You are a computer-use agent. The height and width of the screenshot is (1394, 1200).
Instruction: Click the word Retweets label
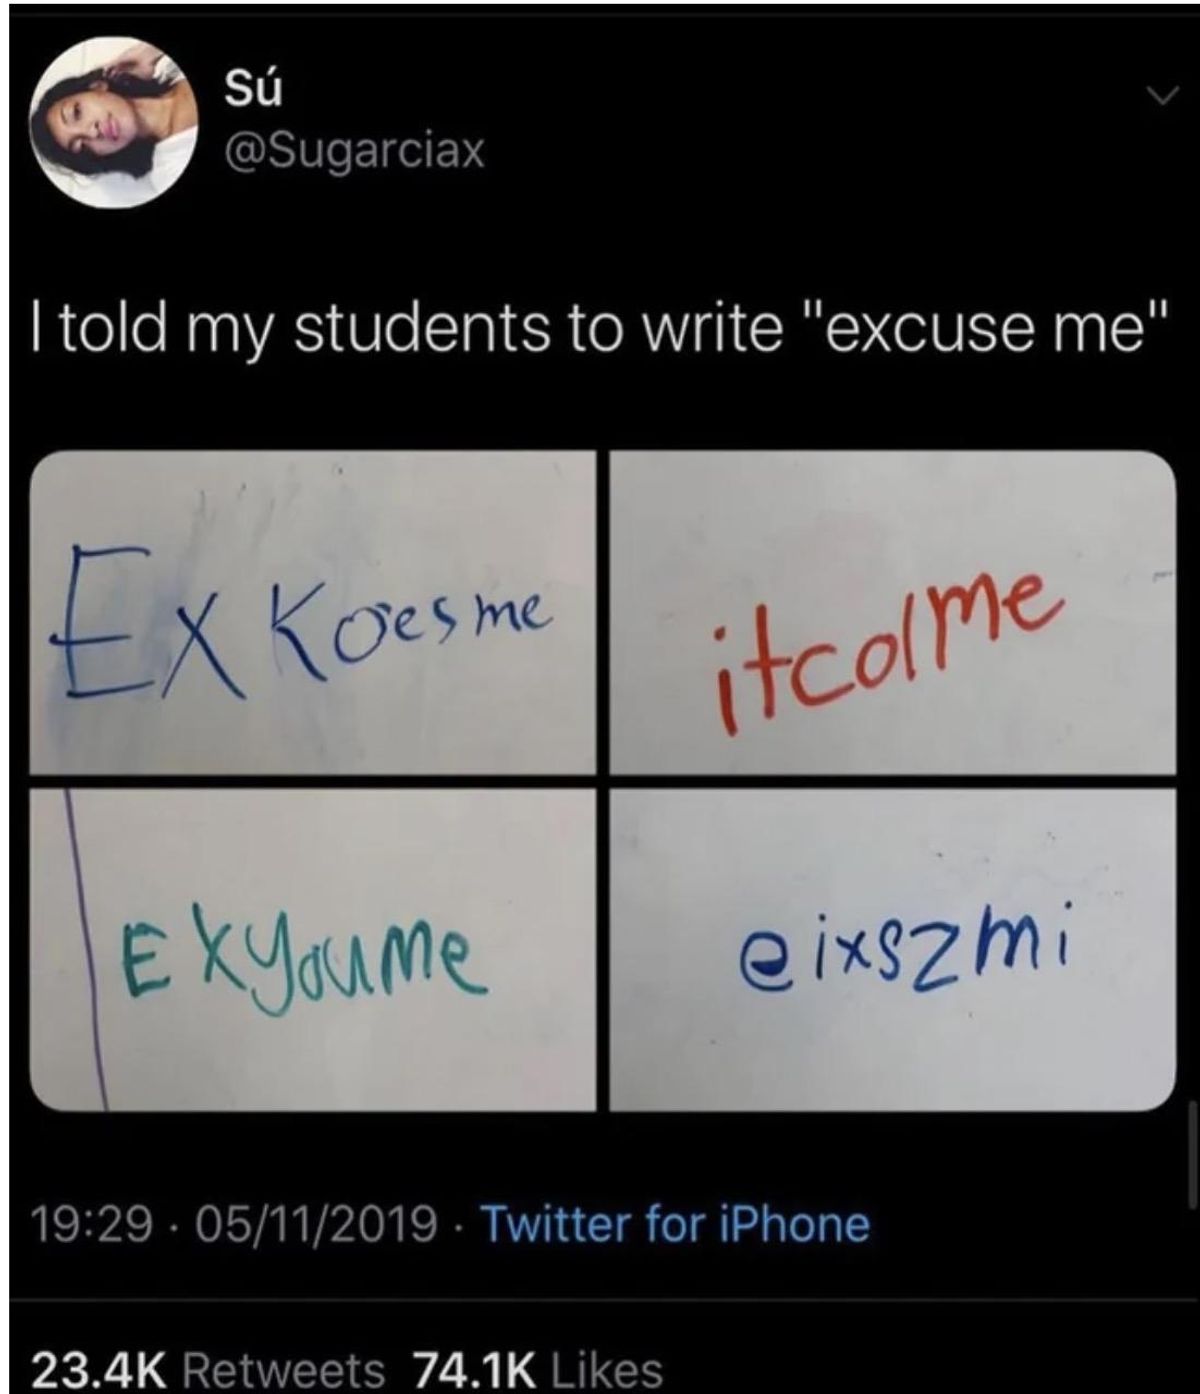[x=285, y=1369]
